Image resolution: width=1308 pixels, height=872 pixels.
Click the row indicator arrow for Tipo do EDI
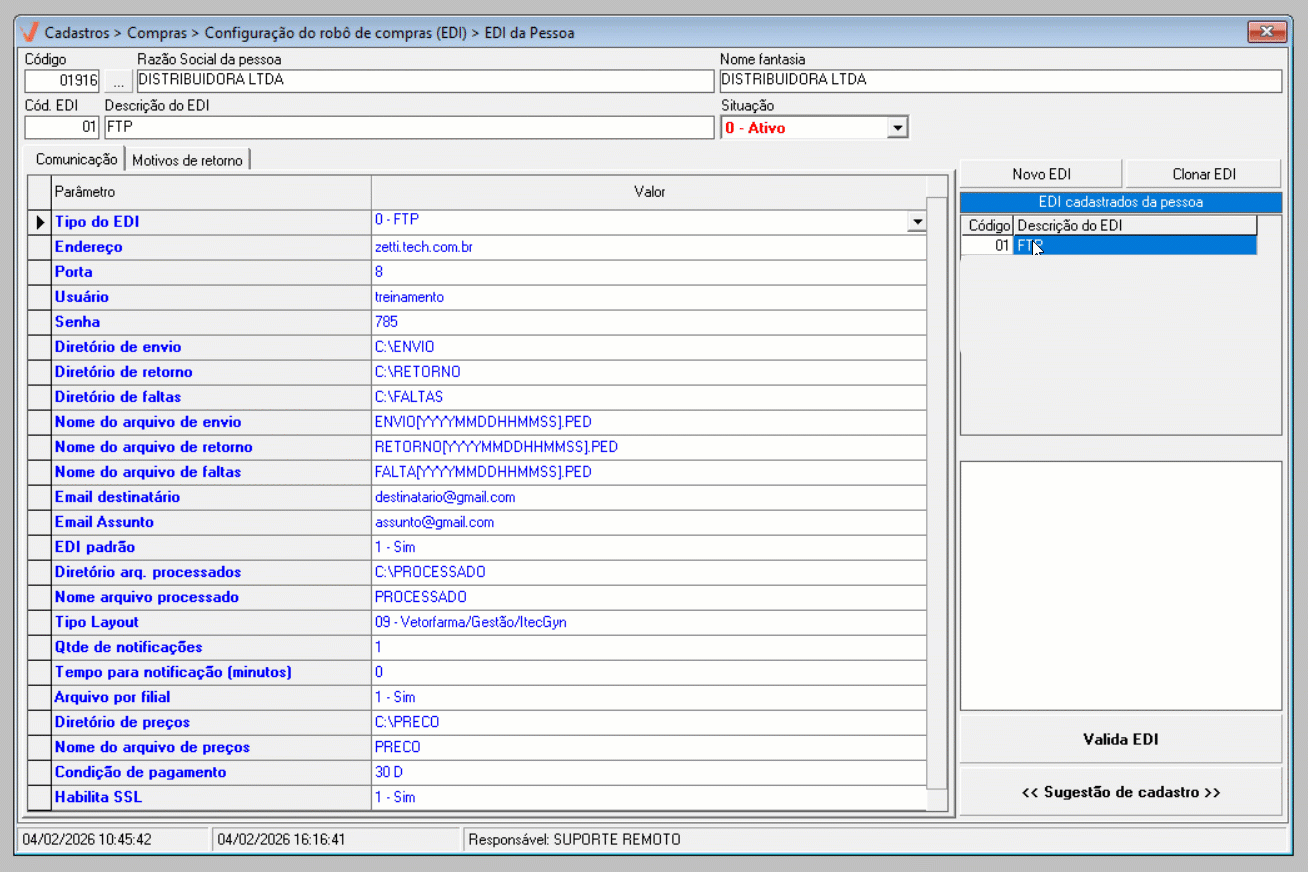[x=40, y=222]
